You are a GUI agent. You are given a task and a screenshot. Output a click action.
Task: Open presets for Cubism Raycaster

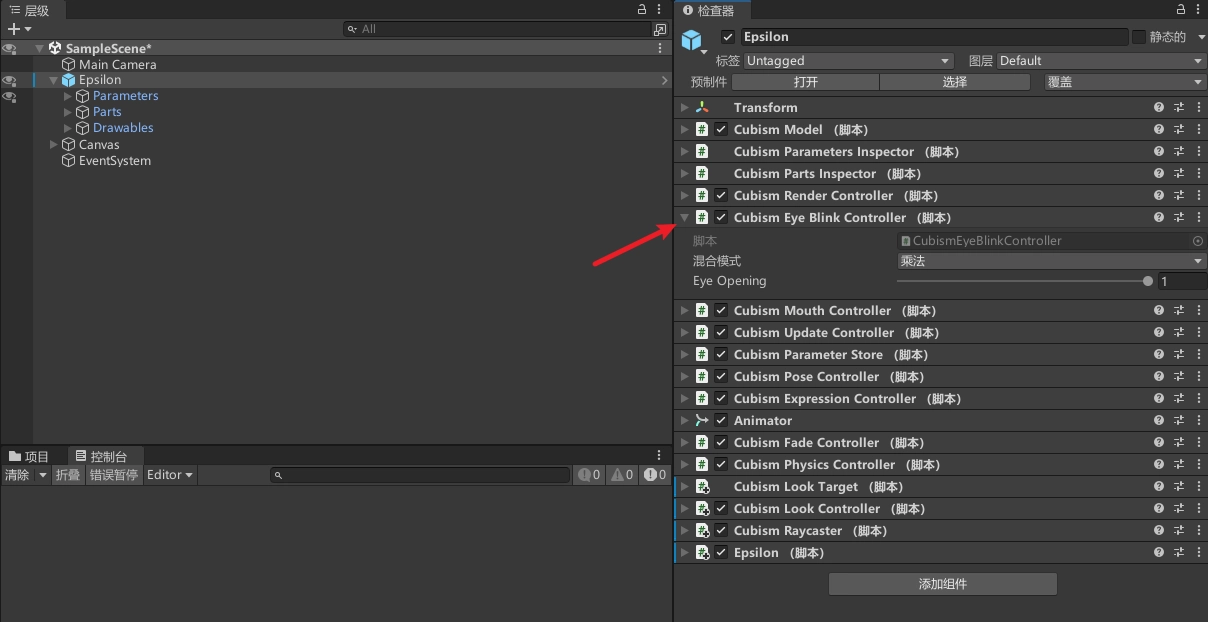tap(1179, 530)
